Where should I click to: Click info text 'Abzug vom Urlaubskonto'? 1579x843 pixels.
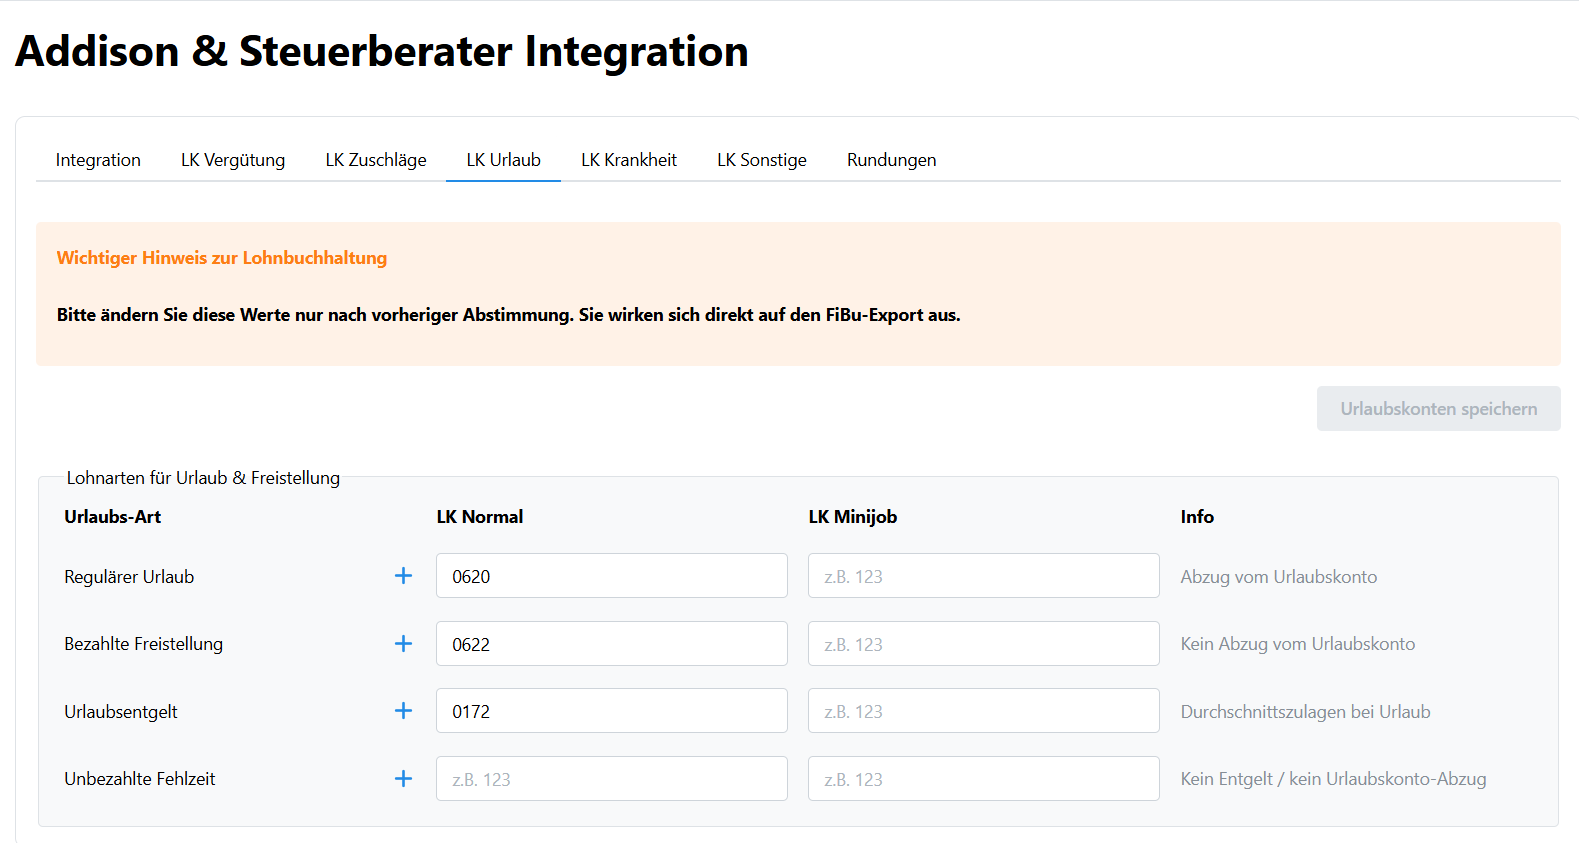tap(1279, 577)
